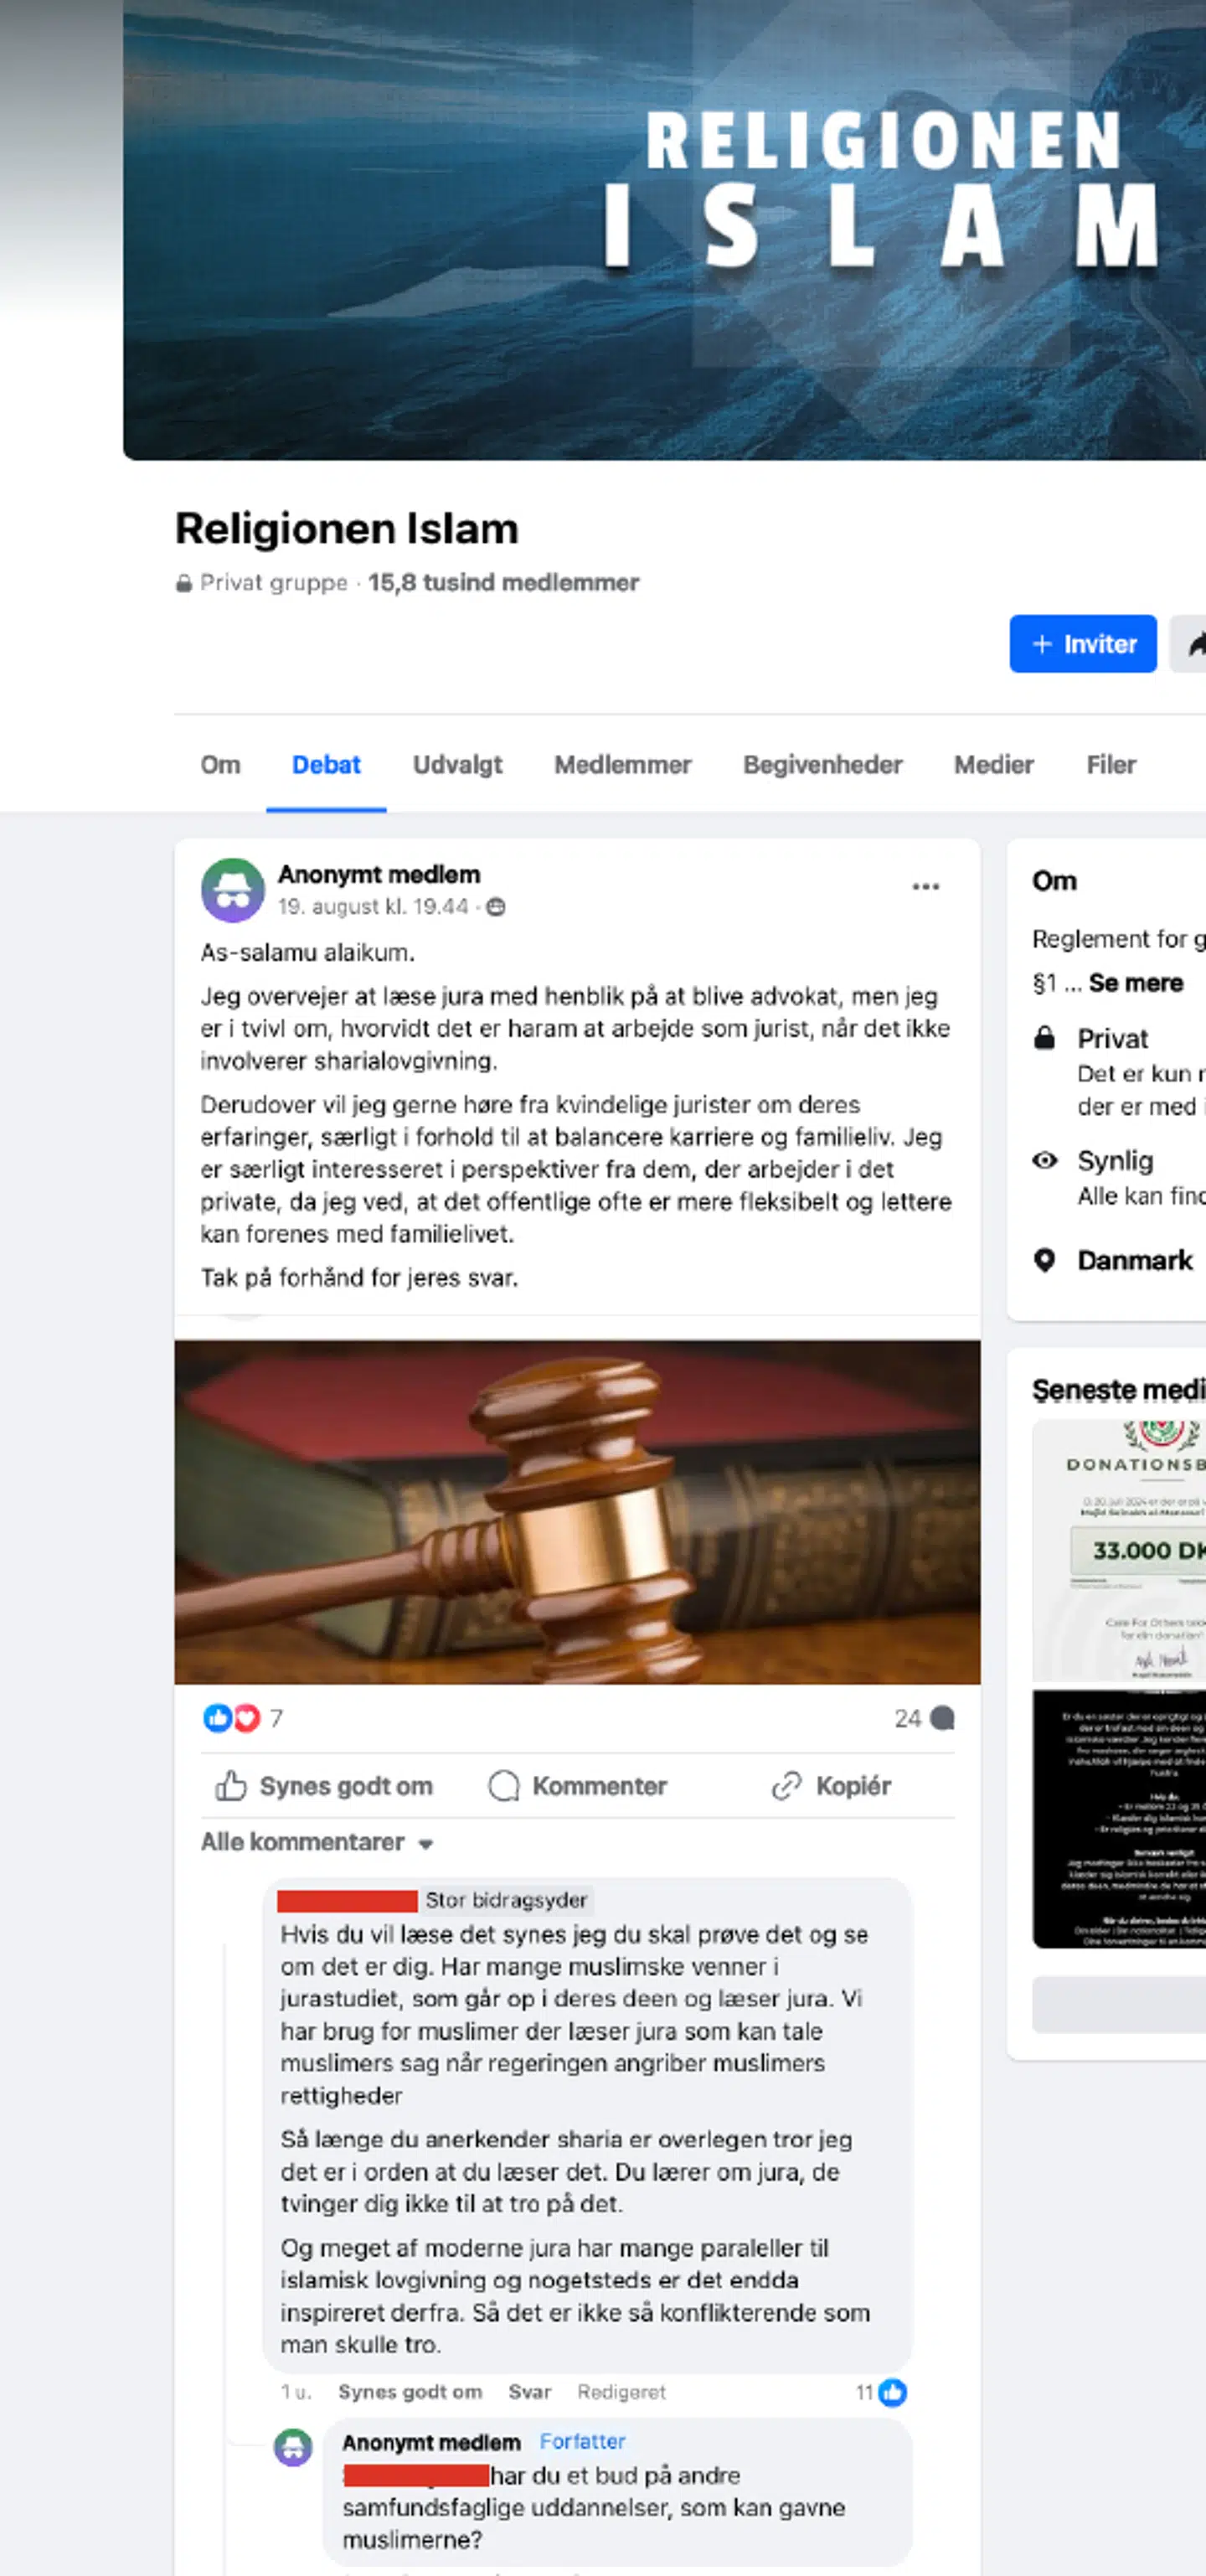The width and height of the screenshot is (1206, 2576).
Task: Switch to the Medlemmer tab
Action: click(x=622, y=765)
